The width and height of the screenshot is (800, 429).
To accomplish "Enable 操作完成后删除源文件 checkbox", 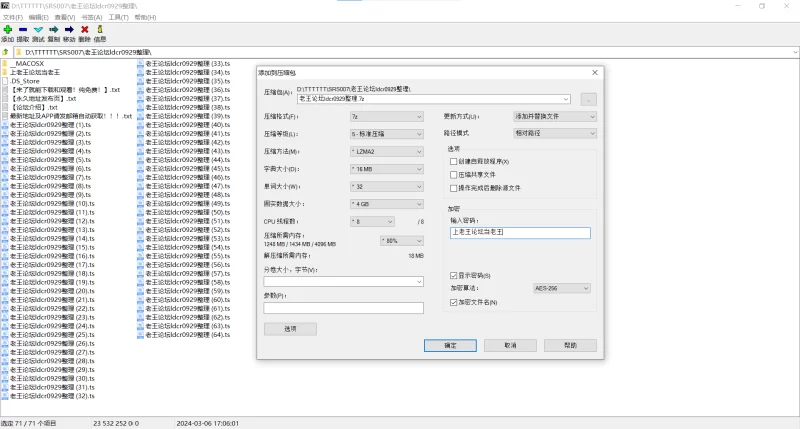I will 453,188.
